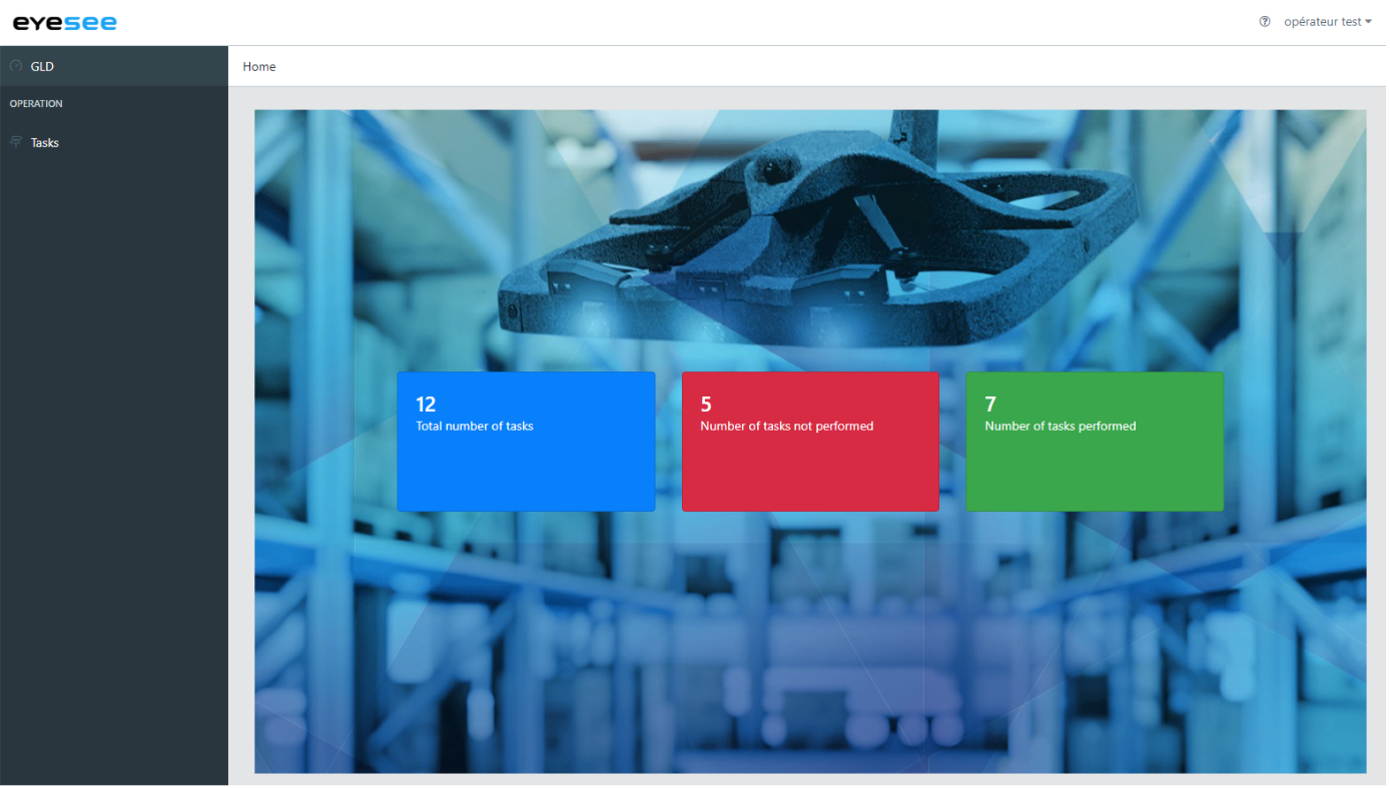Open Tasks in the sidebar
The height and width of the screenshot is (788, 1390).
coord(114,142)
